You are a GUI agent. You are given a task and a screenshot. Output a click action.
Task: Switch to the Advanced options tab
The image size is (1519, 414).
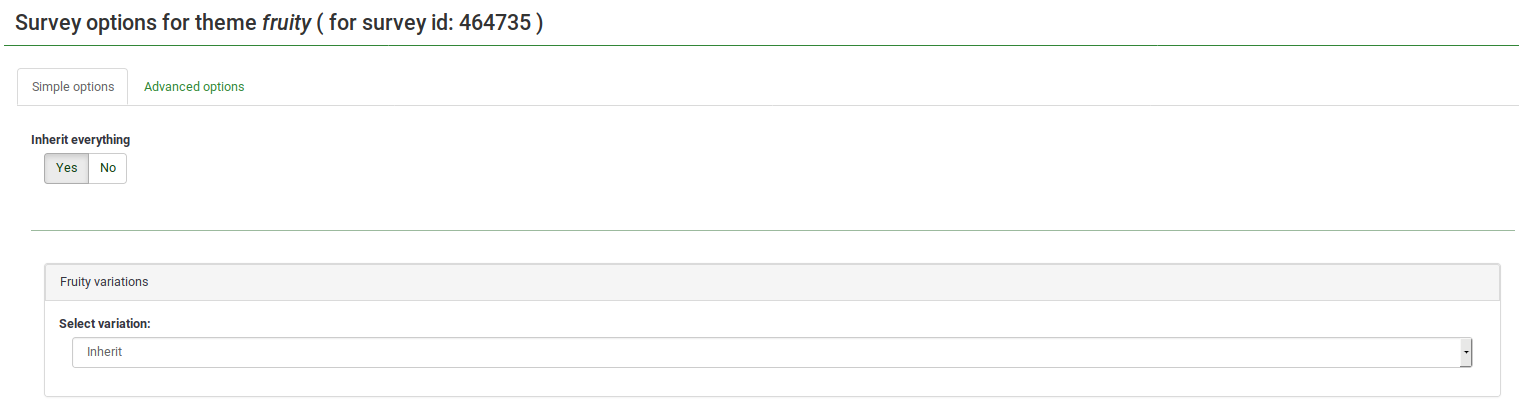pos(194,87)
